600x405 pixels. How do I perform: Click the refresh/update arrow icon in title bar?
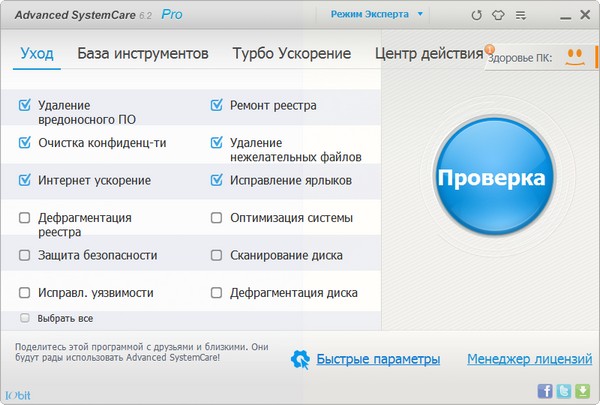point(474,16)
